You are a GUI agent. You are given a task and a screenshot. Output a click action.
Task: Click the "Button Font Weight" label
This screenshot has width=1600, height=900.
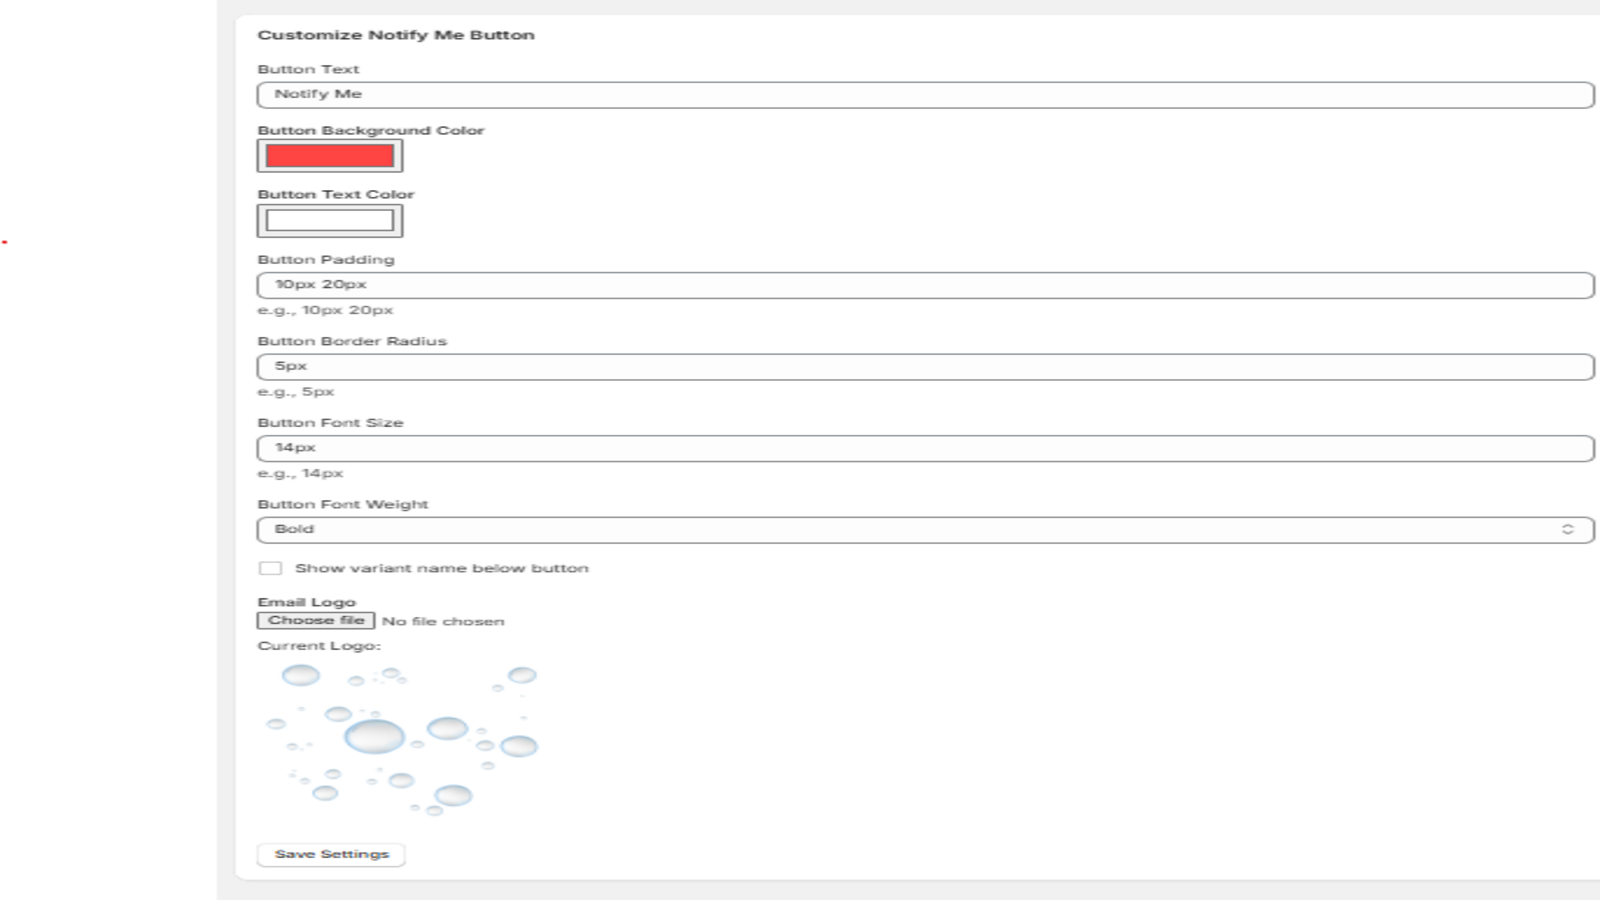tap(342, 505)
